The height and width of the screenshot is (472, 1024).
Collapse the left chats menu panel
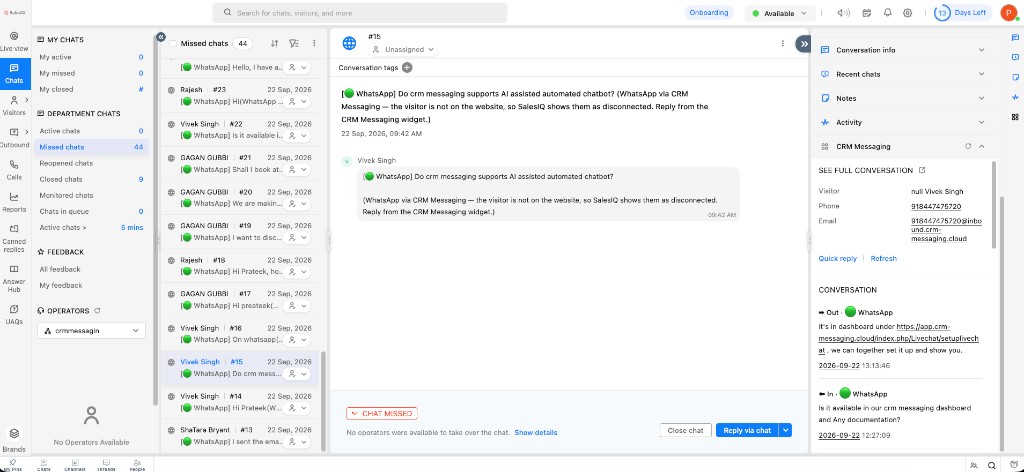pos(161,37)
